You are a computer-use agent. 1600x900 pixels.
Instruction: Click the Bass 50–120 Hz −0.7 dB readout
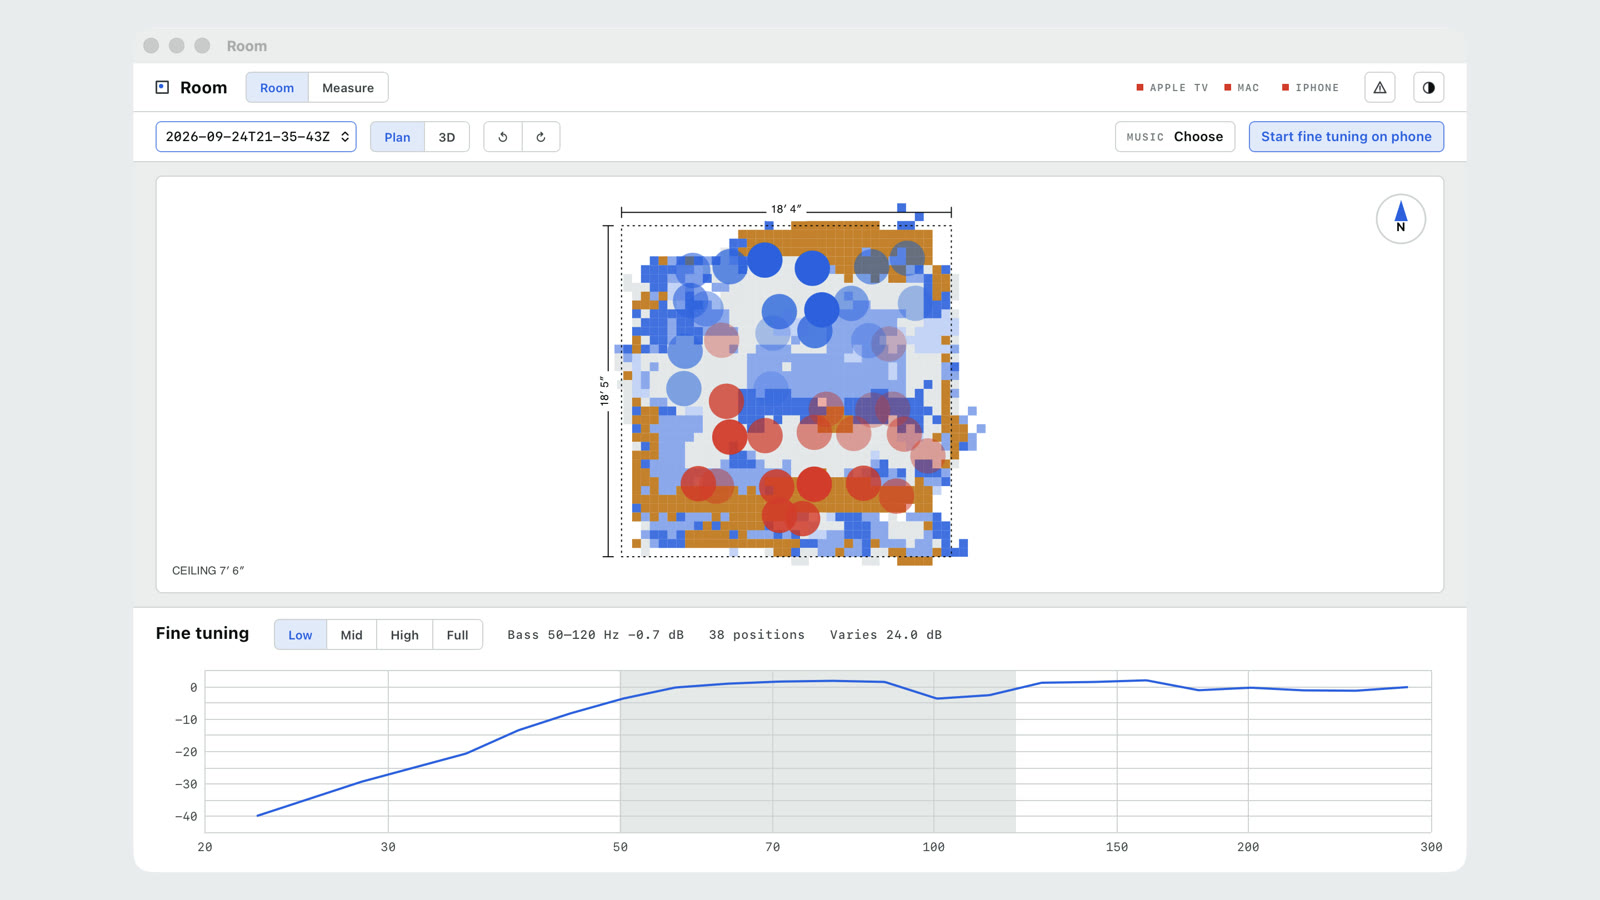[x=595, y=635]
